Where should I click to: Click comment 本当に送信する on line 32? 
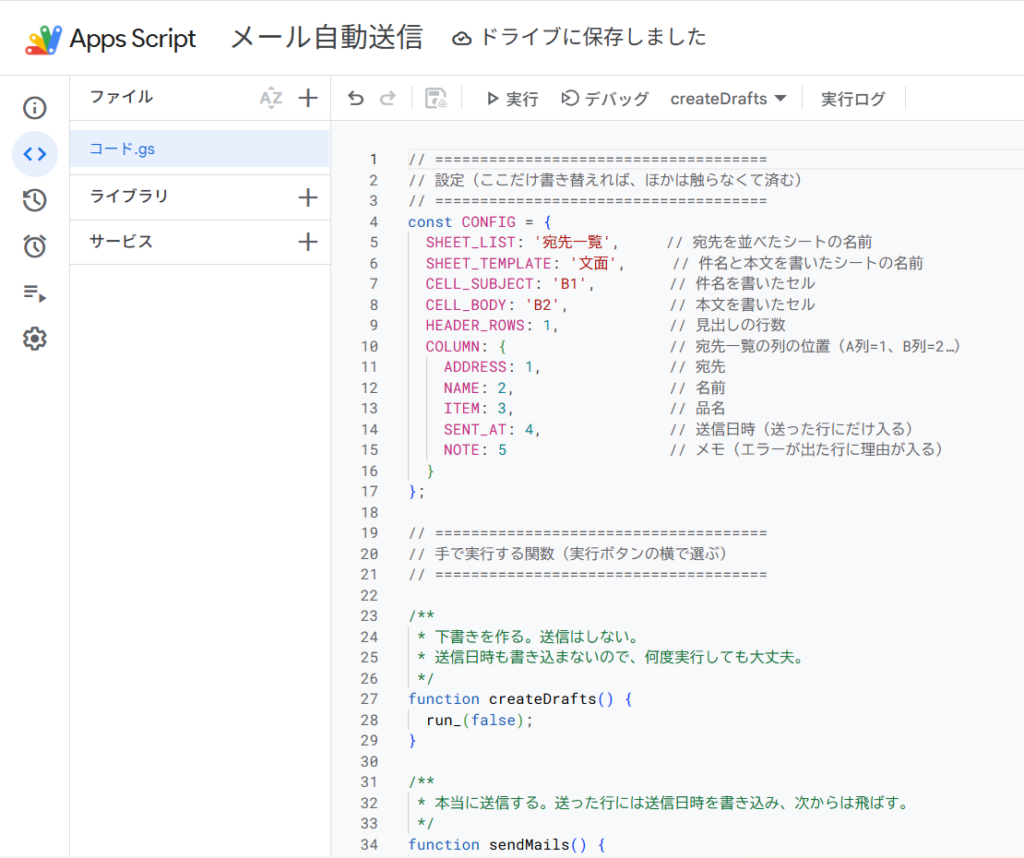672,803
